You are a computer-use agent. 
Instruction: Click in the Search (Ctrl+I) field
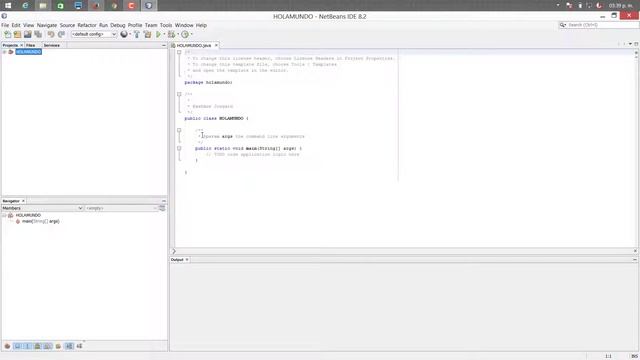pyautogui.click(x=598, y=25)
